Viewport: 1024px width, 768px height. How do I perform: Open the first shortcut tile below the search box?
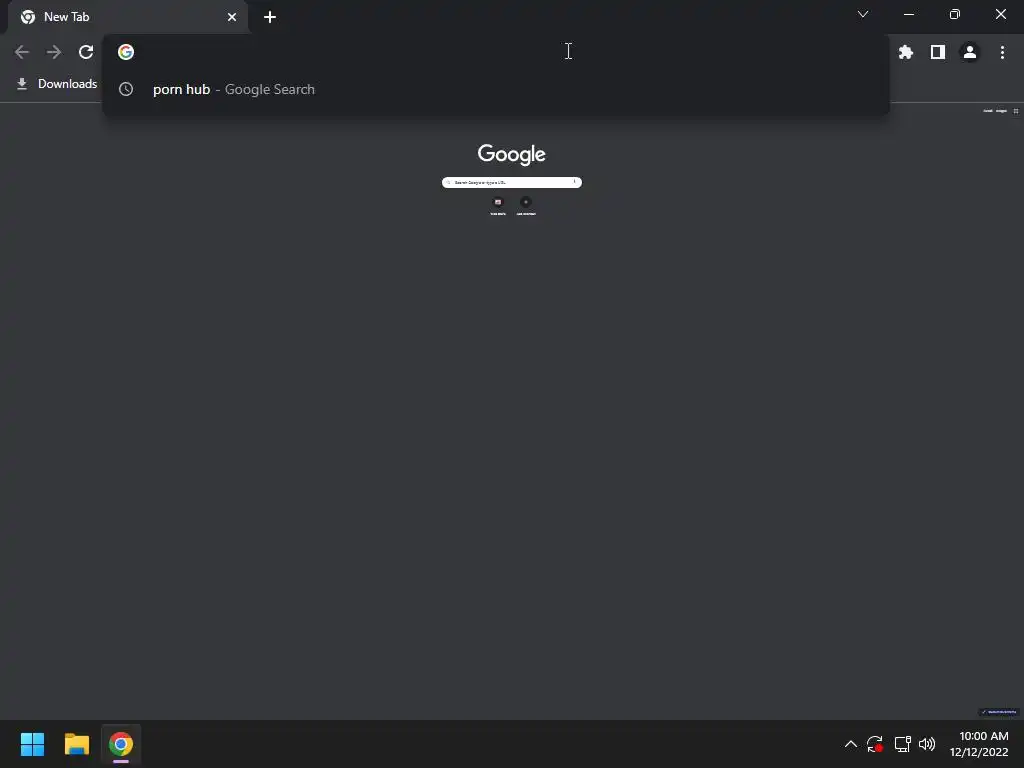[x=498, y=206]
